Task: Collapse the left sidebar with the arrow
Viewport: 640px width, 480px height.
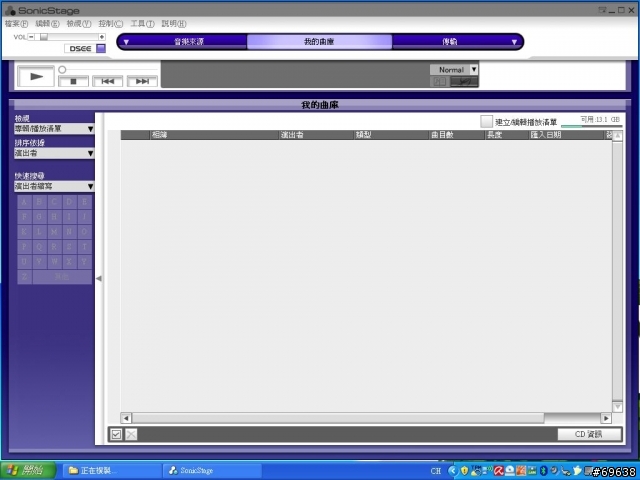Action: click(x=99, y=278)
